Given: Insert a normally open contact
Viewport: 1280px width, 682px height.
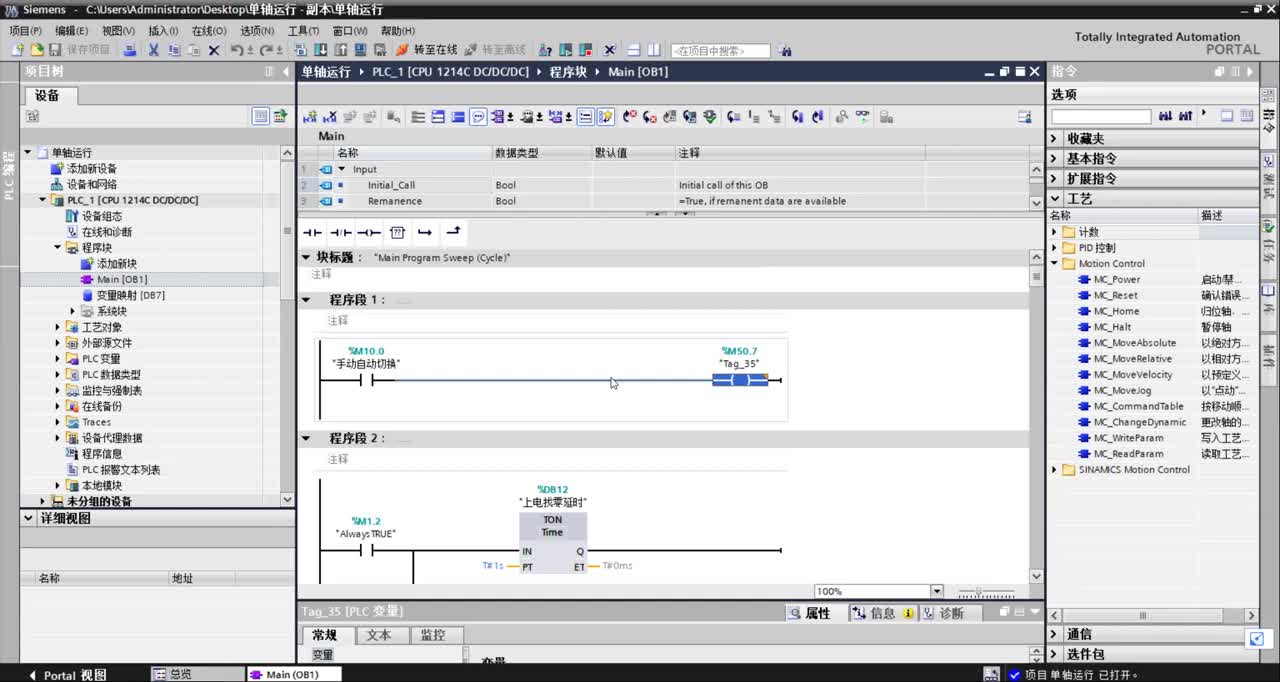Looking at the screenshot, I should tap(313, 232).
